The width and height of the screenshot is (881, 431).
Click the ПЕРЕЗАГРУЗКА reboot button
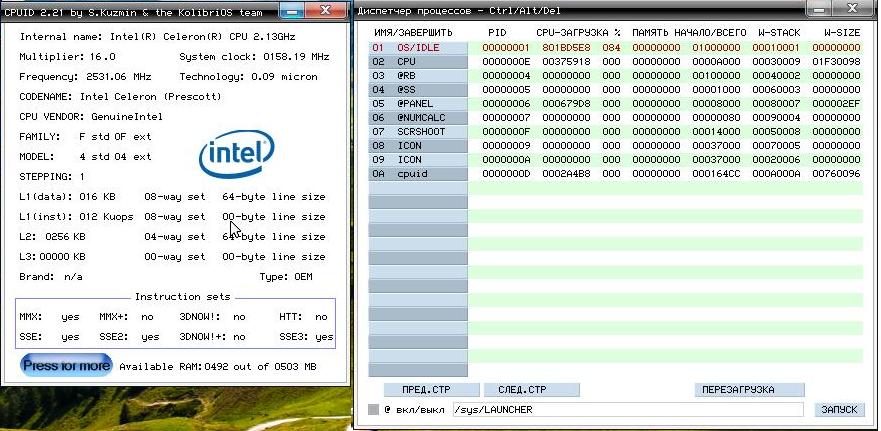coord(750,390)
